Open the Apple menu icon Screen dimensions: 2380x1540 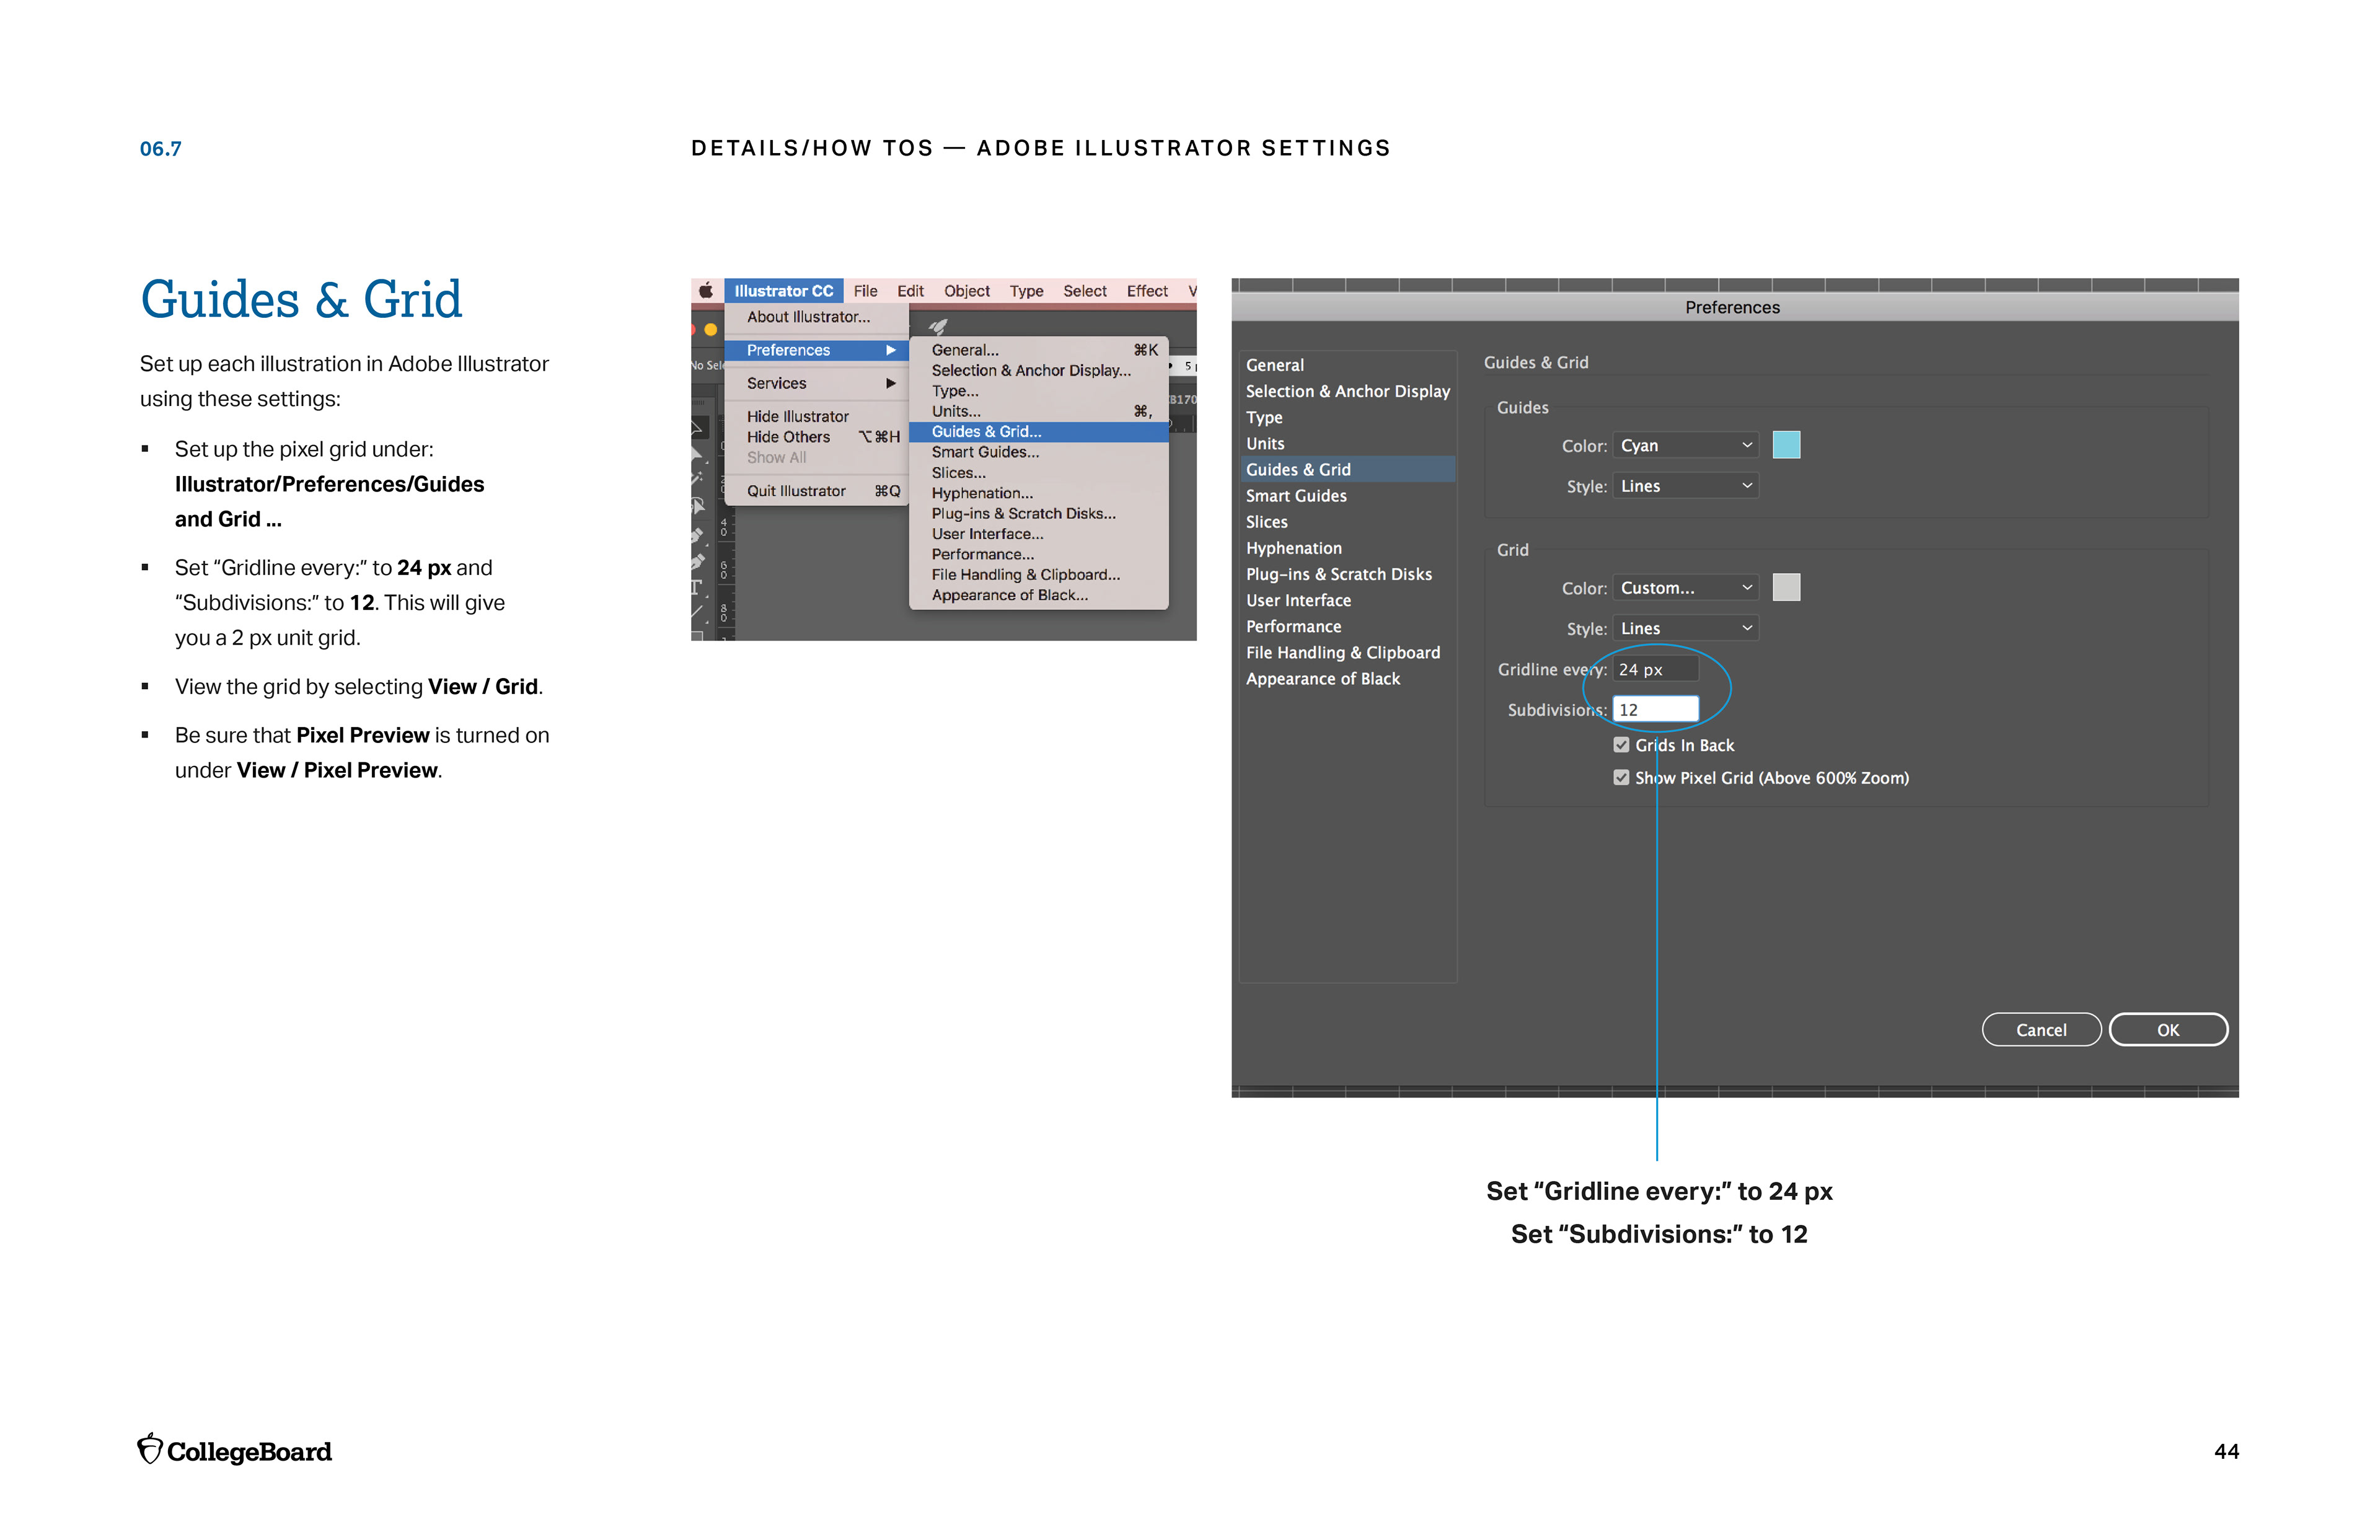click(x=706, y=291)
